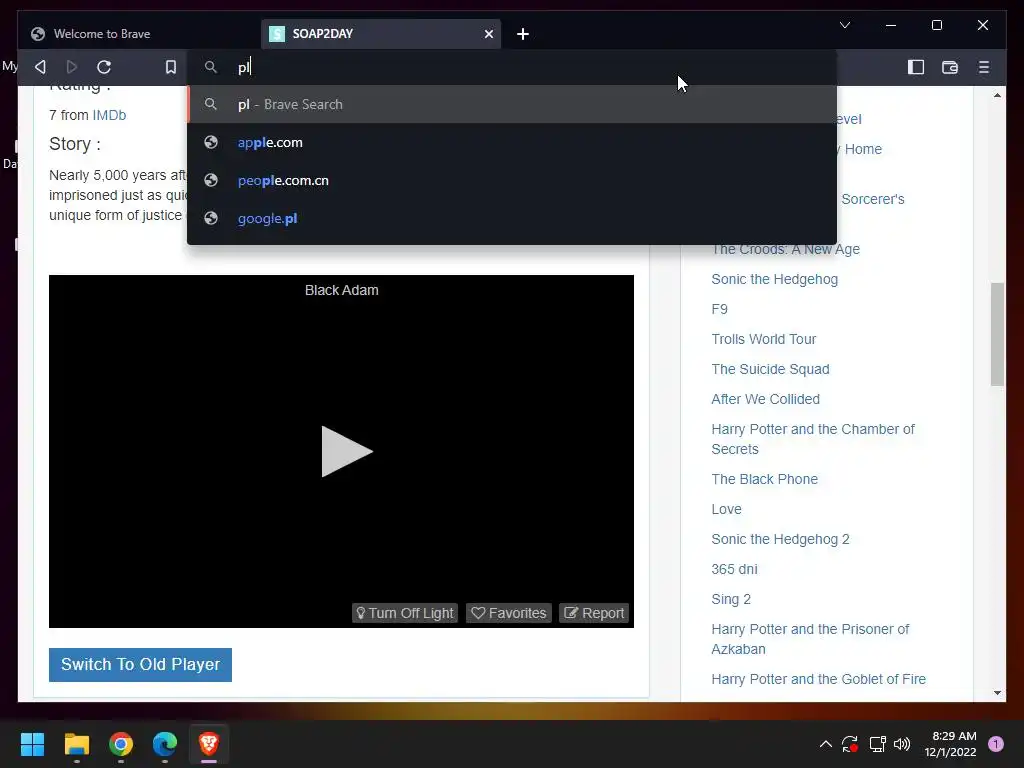Open the Sing 2 link

731,599
